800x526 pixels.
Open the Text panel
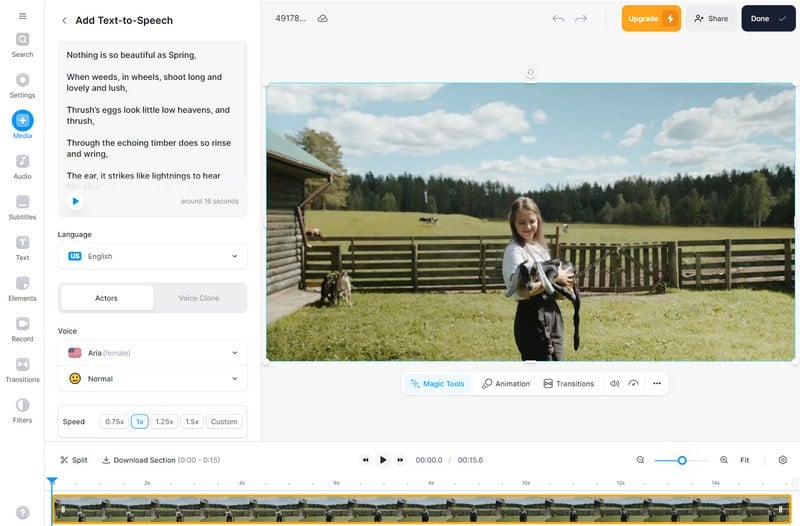point(22,248)
